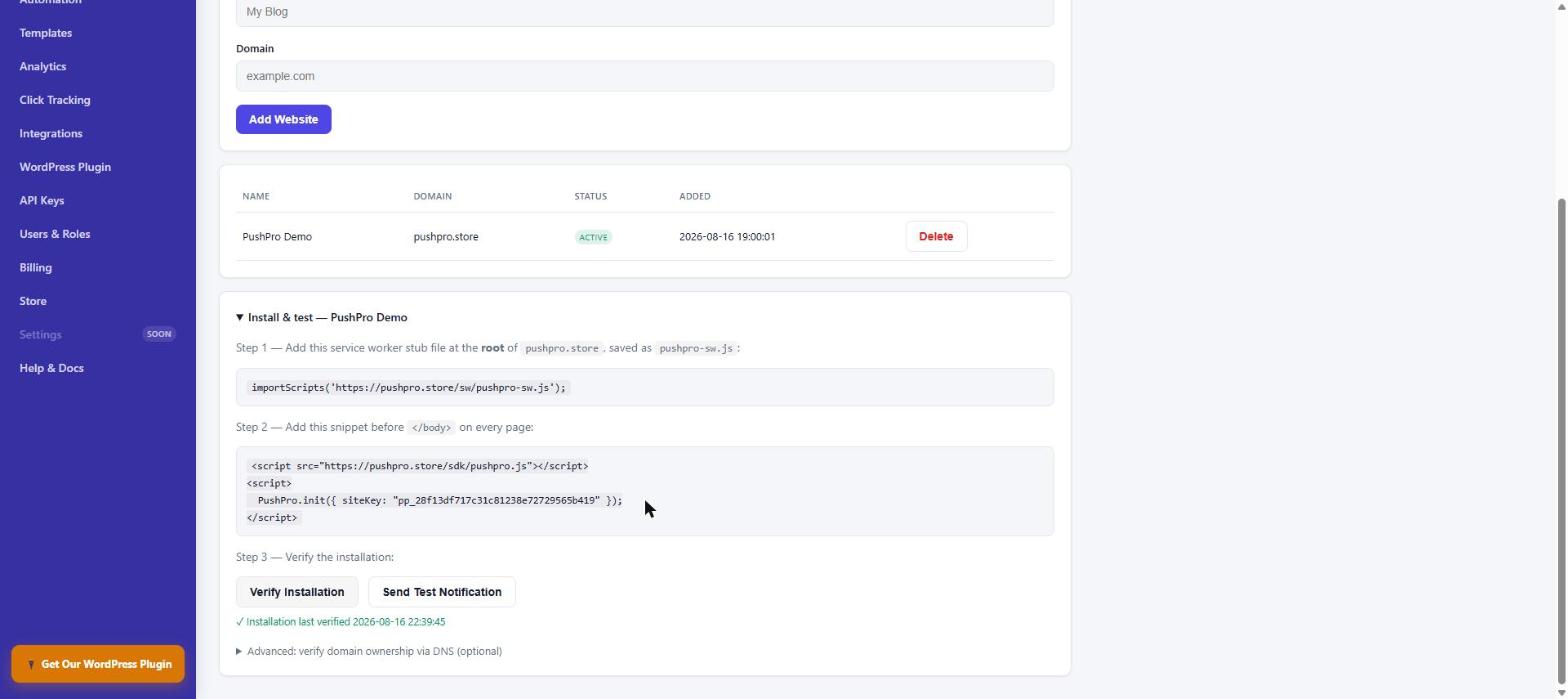The height and width of the screenshot is (699, 1568).
Task: Click Send Test Notification button
Action: click(x=442, y=592)
